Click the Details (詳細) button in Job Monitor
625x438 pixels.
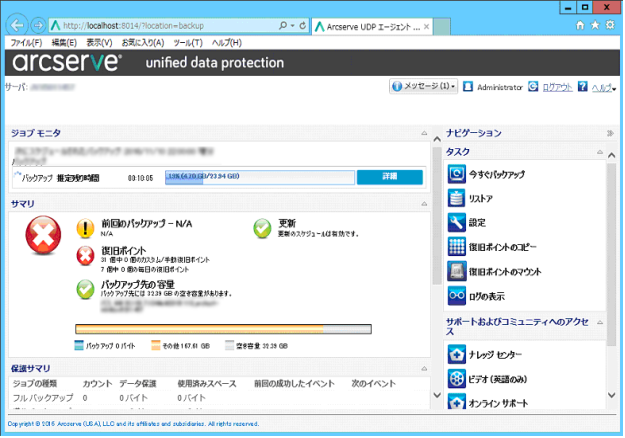389,177
